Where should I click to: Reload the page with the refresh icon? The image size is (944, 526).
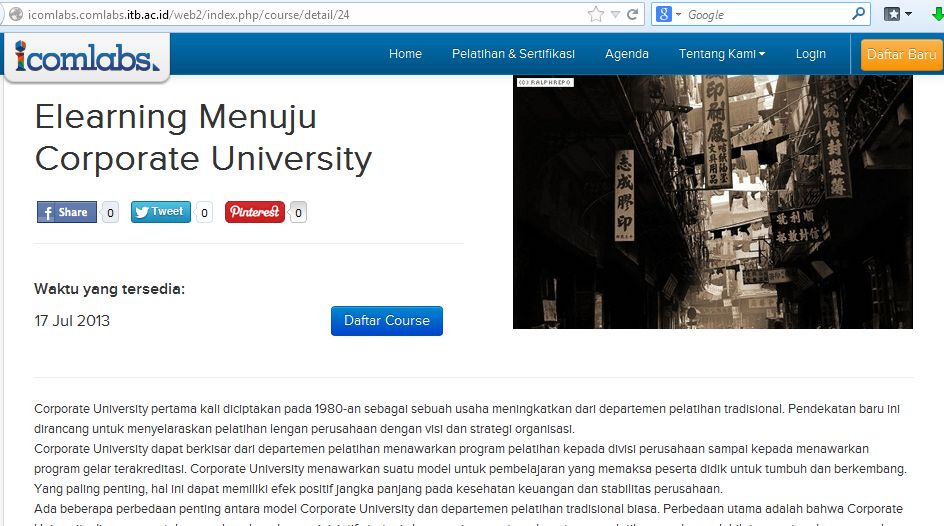[632, 15]
